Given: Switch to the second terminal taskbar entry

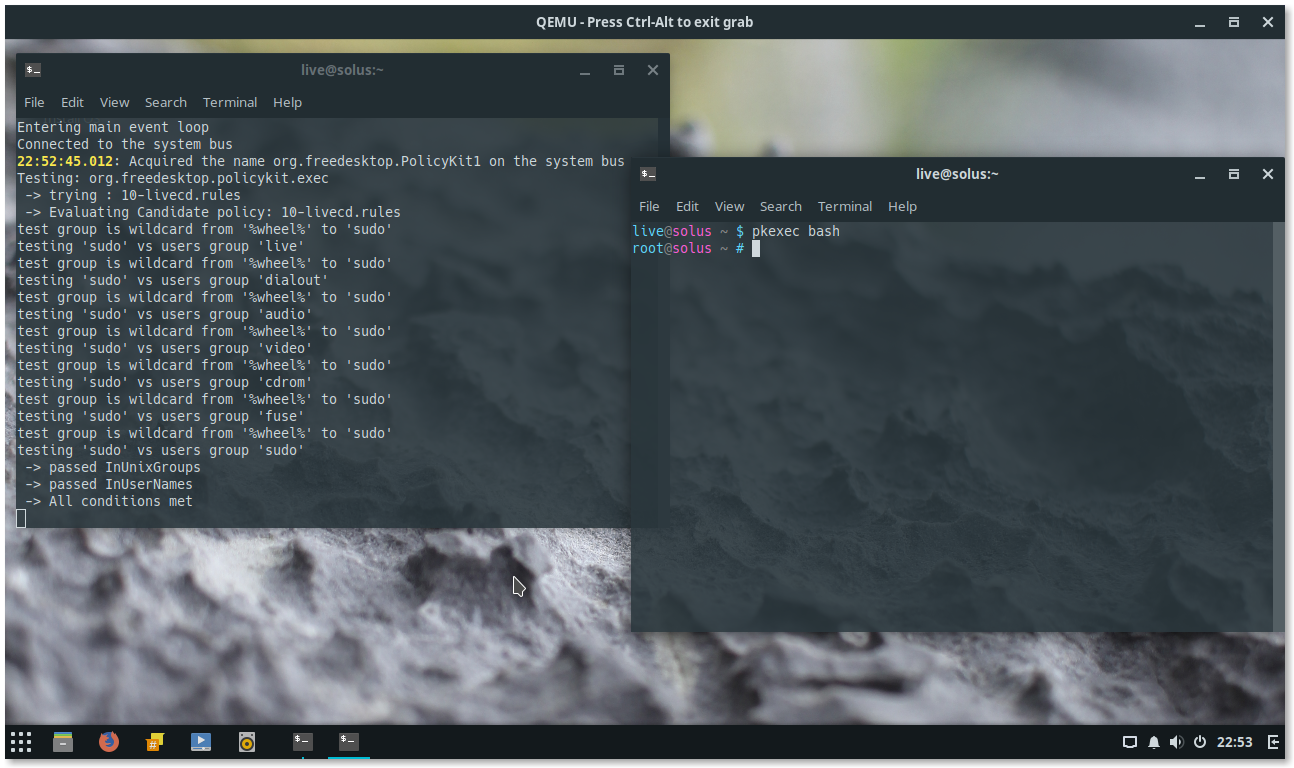Looking at the screenshot, I should coord(349,742).
